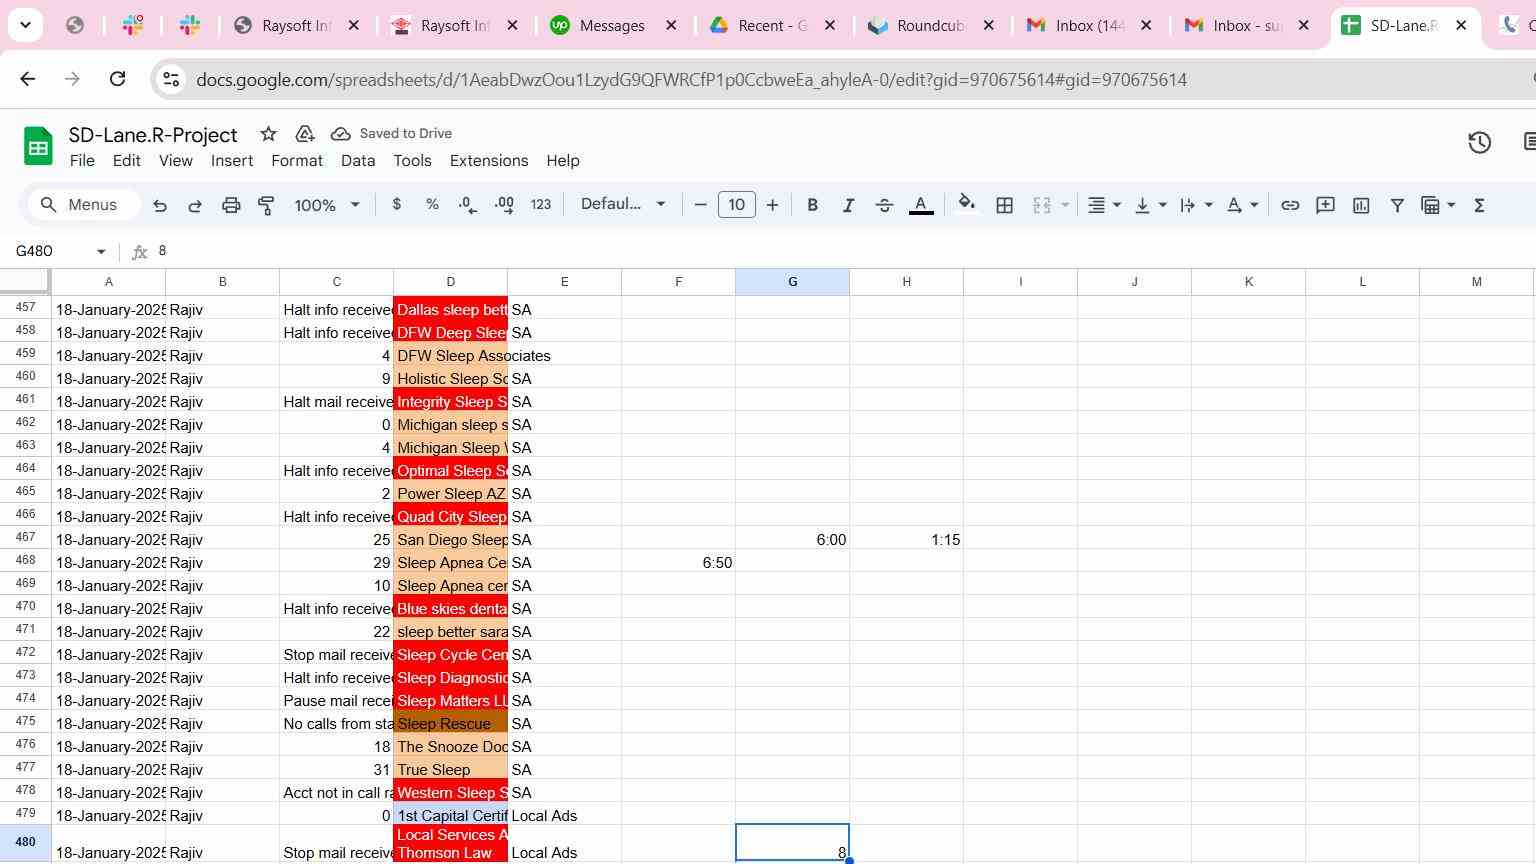
Task: Click cell with San Diego Sleep
Action: coord(451,540)
